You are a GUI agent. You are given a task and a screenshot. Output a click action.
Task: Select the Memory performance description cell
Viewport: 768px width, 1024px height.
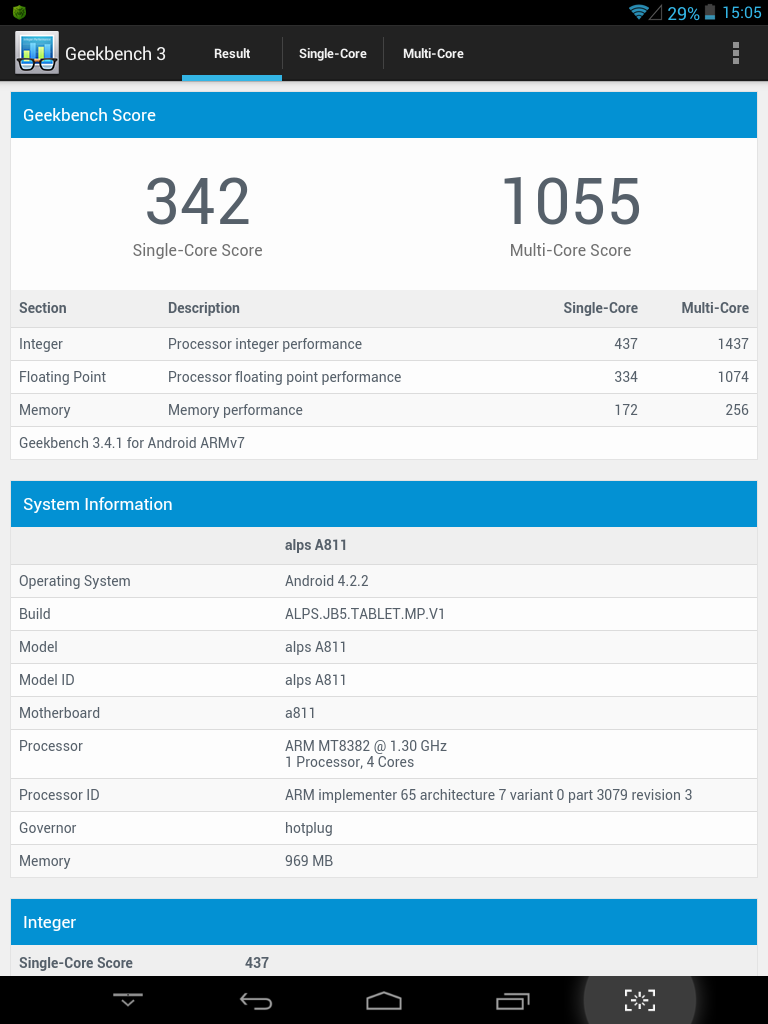coord(235,410)
